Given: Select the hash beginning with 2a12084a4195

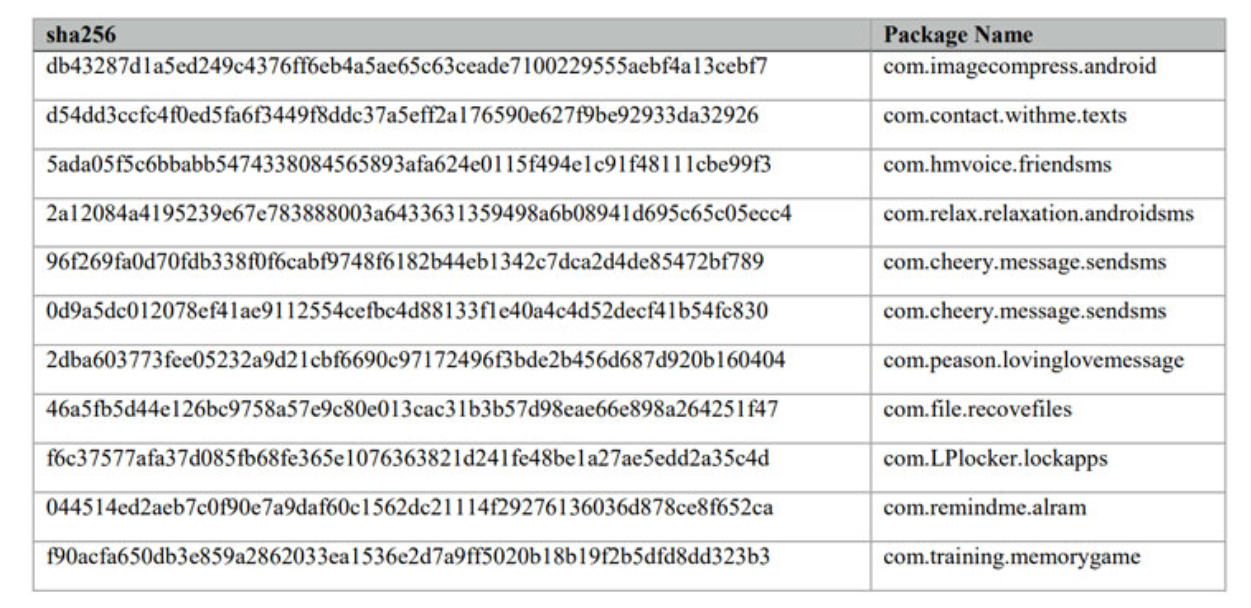Looking at the screenshot, I should click(418, 214).
